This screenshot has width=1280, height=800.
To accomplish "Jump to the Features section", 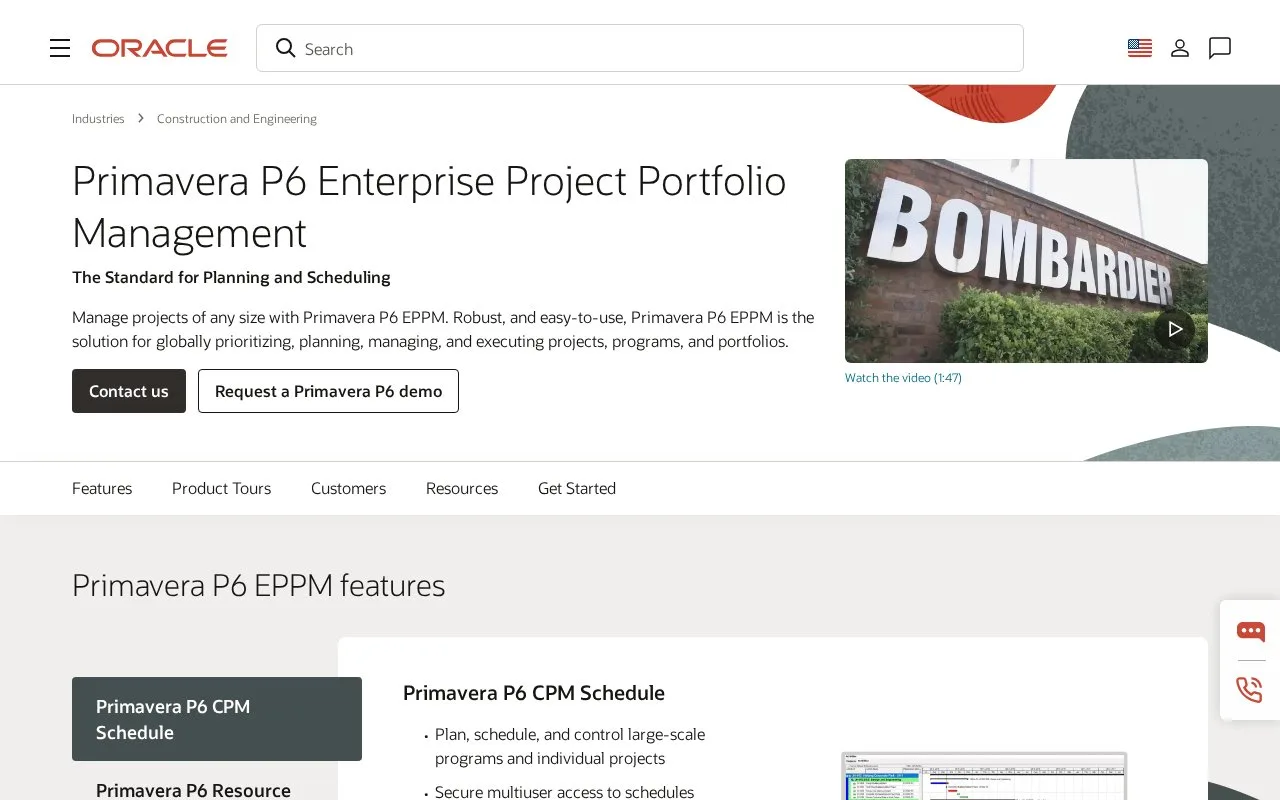I will 102,488.
